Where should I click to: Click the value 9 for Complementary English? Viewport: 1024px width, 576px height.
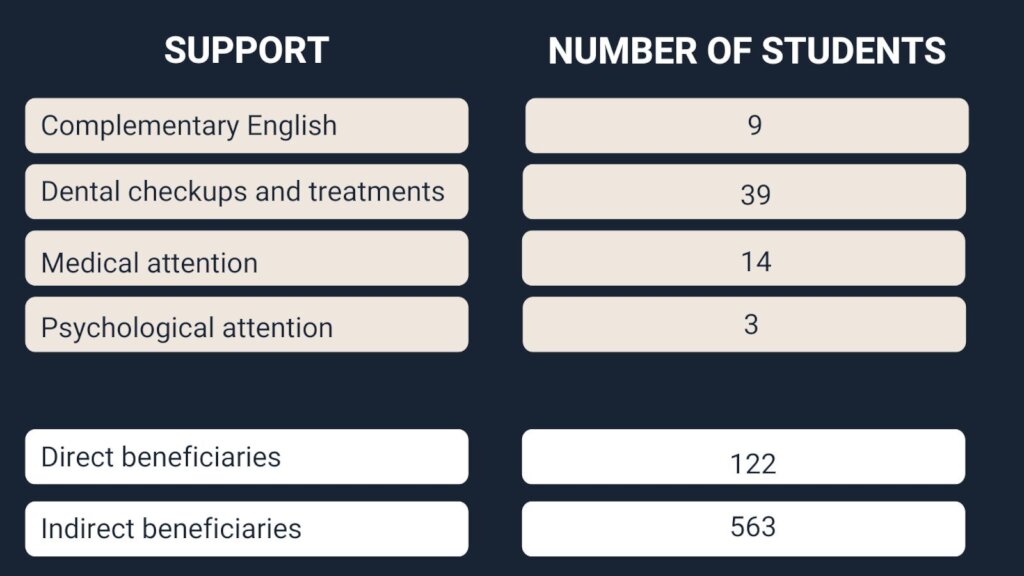click(755, 126)
